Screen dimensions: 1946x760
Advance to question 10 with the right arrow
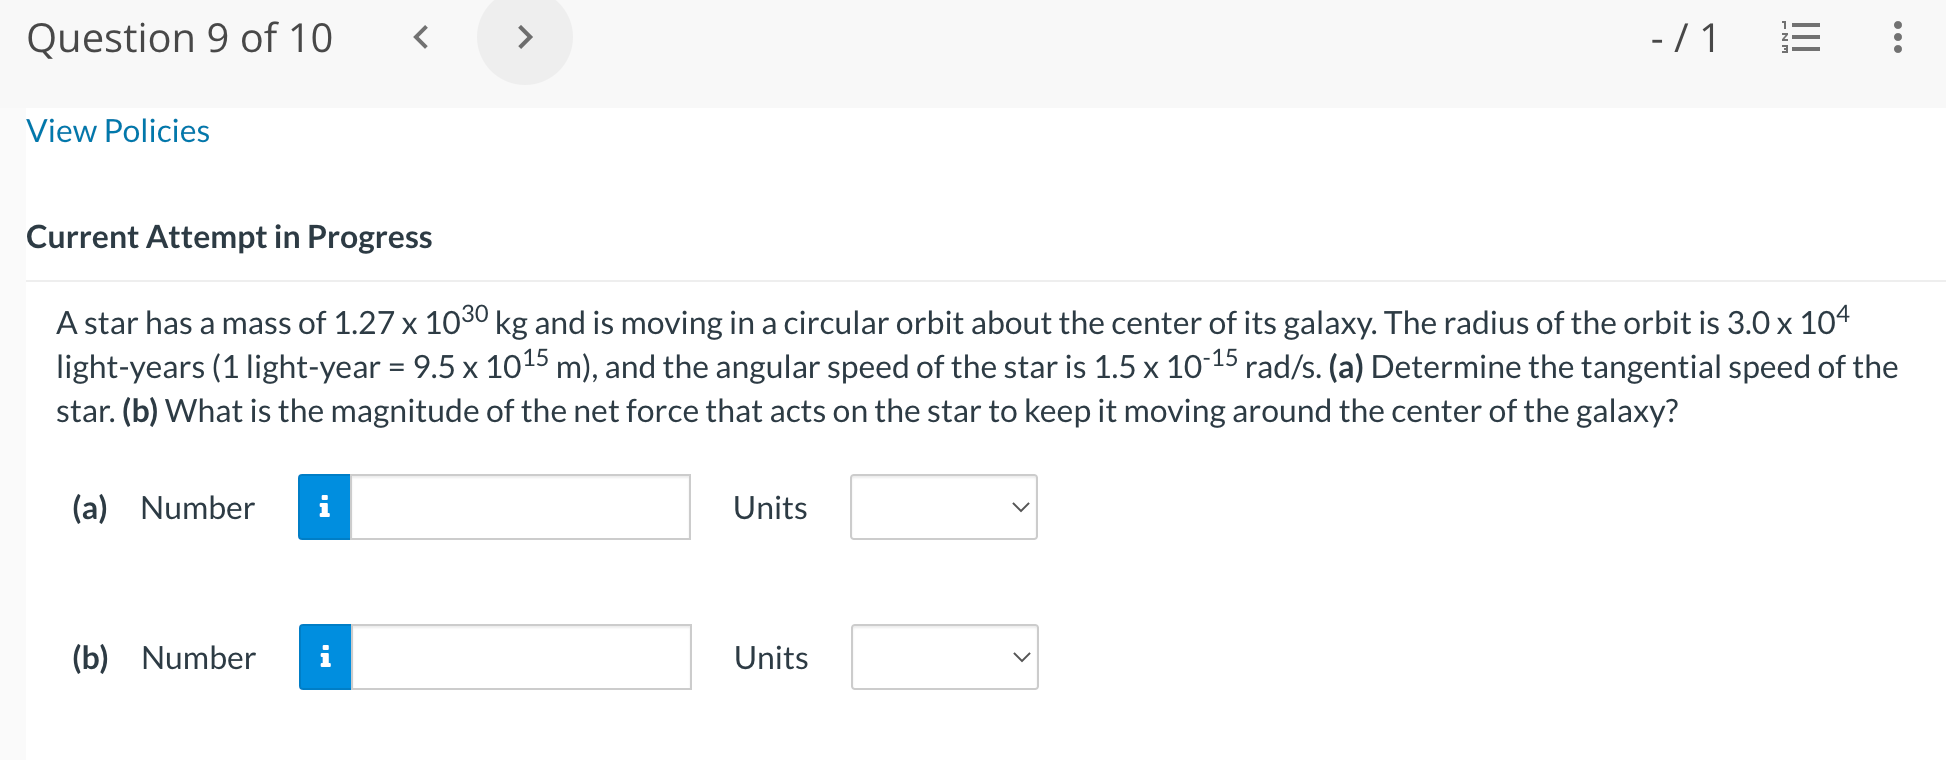click(x=524, y=38)
